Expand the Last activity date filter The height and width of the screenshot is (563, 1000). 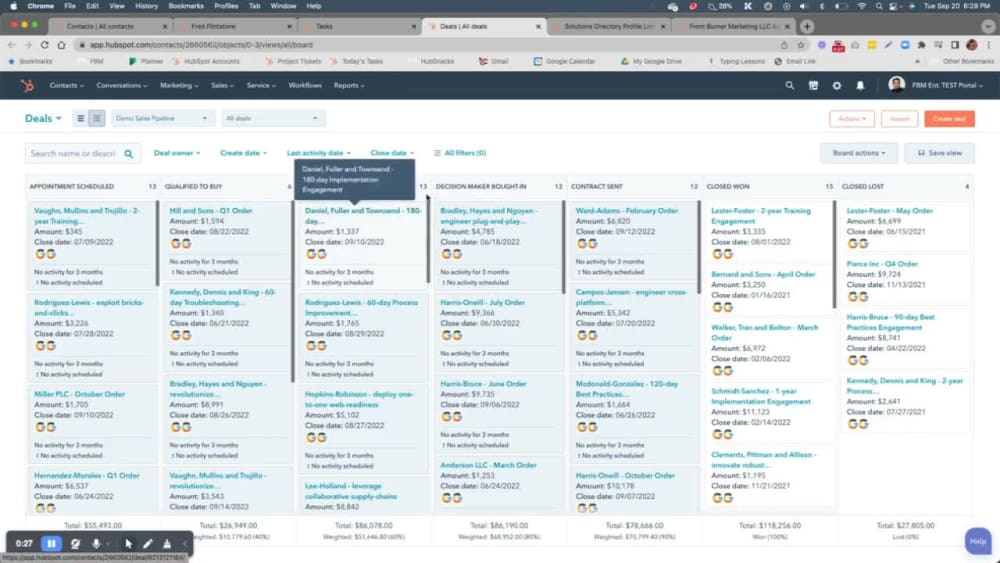318,153
